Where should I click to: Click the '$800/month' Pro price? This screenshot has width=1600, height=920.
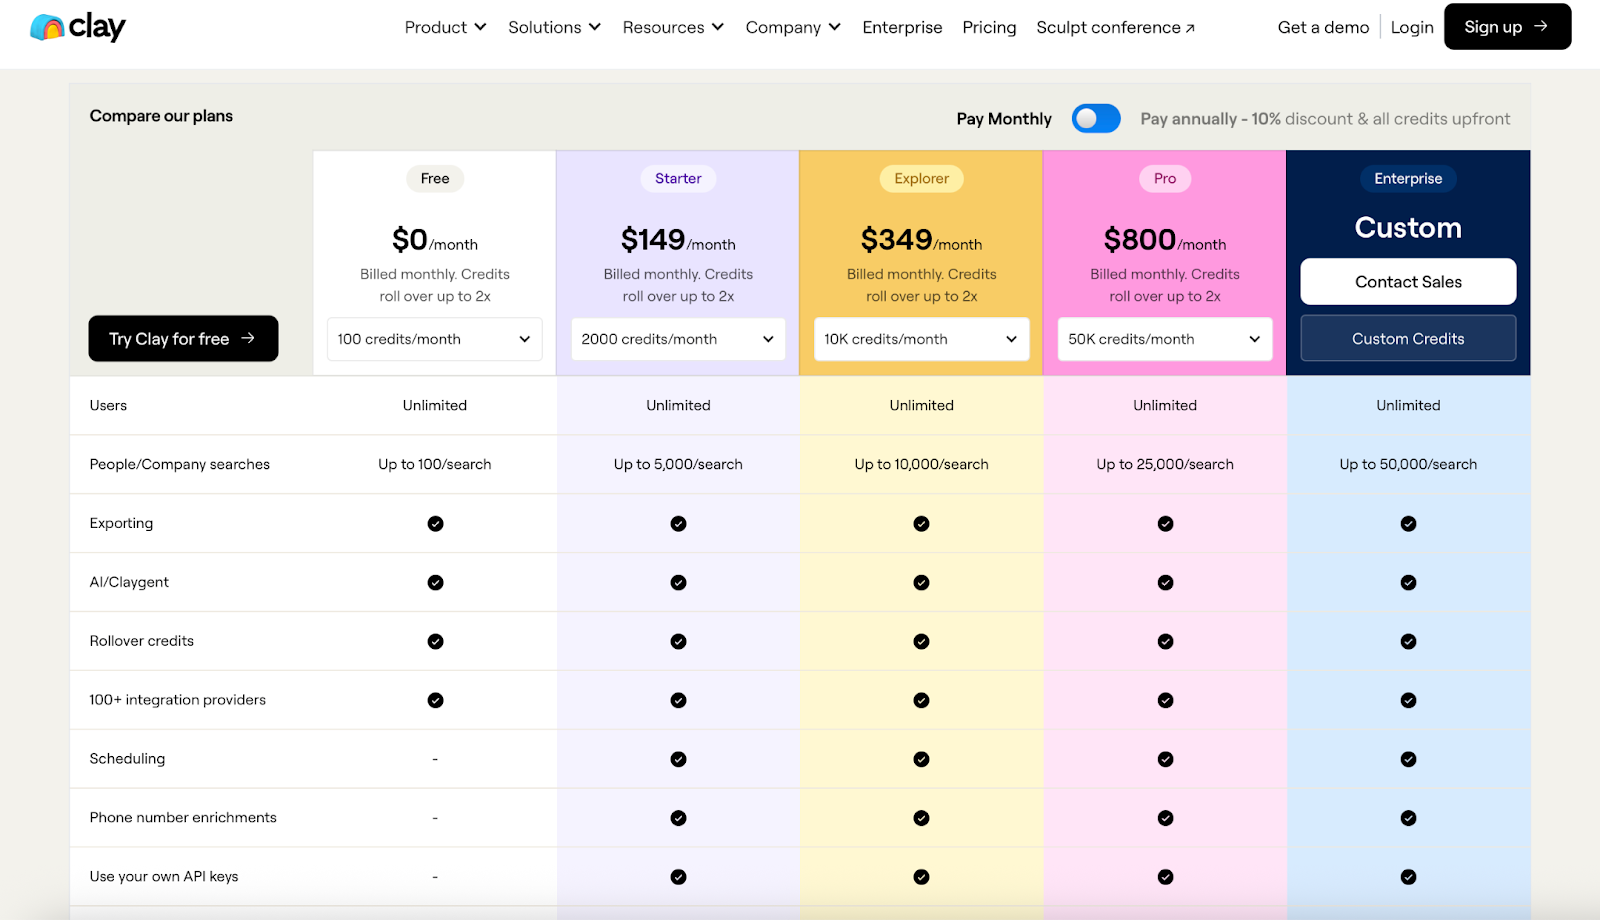click(1165, 240)
